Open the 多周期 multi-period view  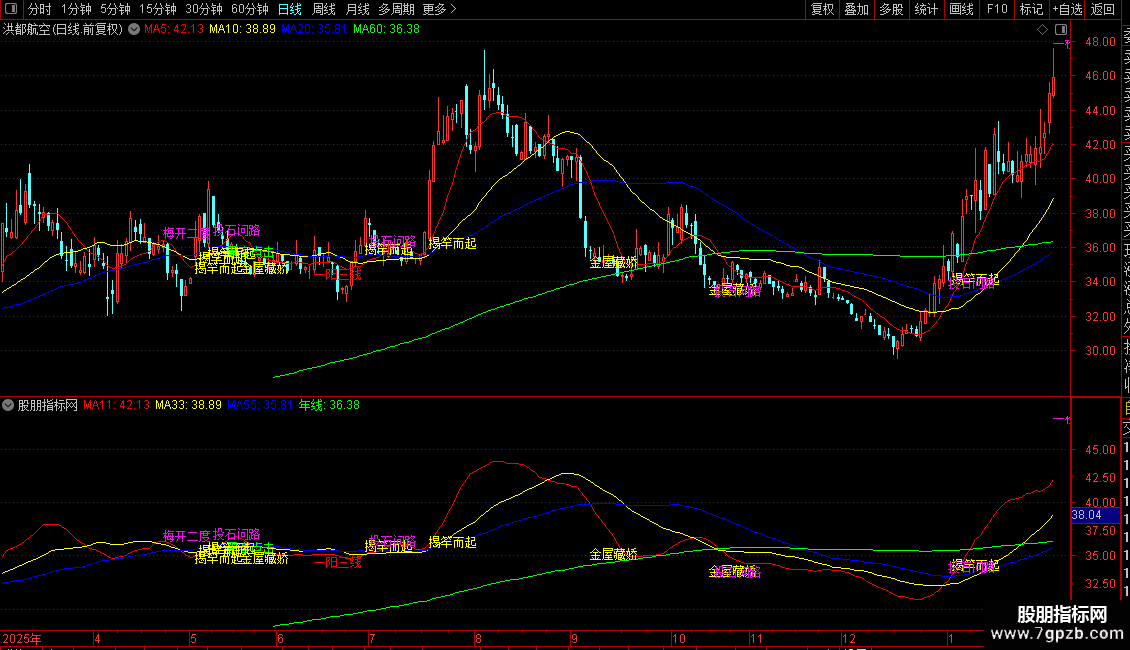tap(397, 9)
